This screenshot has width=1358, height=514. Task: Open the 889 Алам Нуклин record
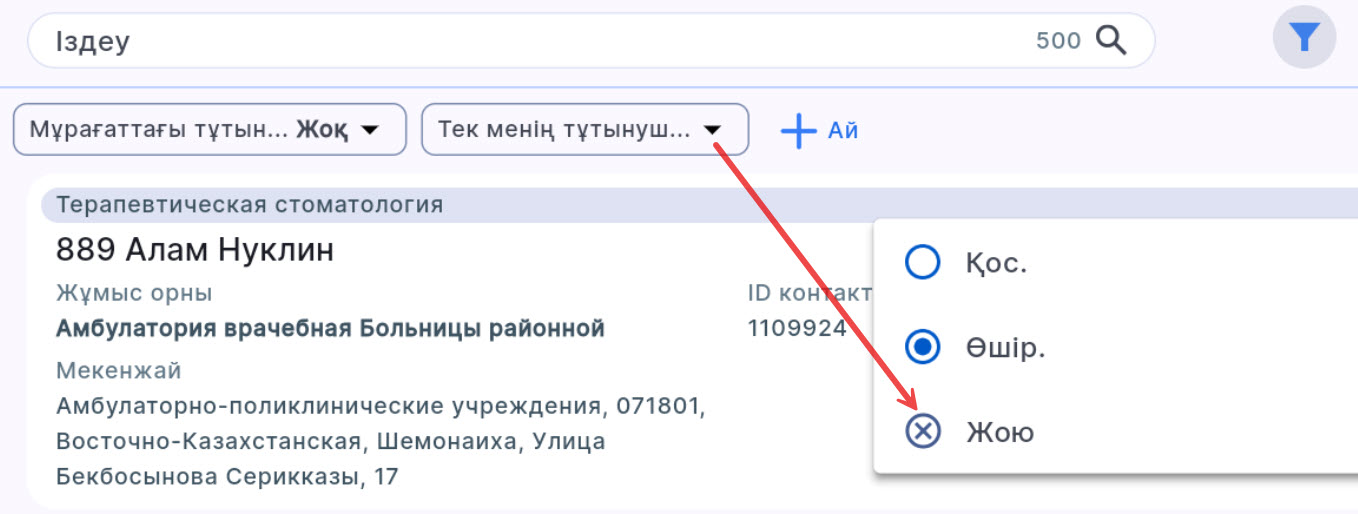click(x=195, y=250)
